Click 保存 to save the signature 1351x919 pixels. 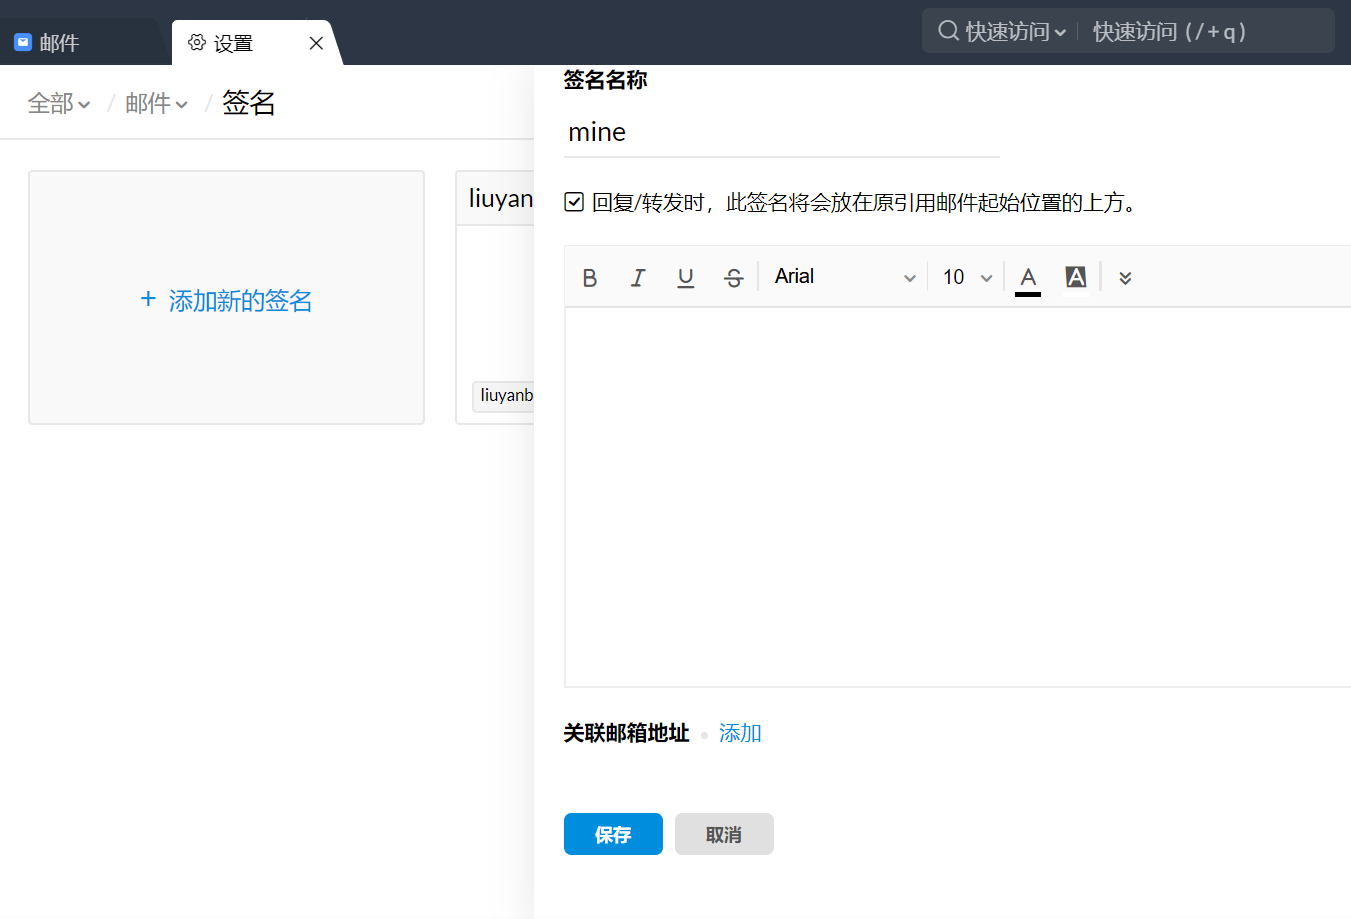pos(613,834)
